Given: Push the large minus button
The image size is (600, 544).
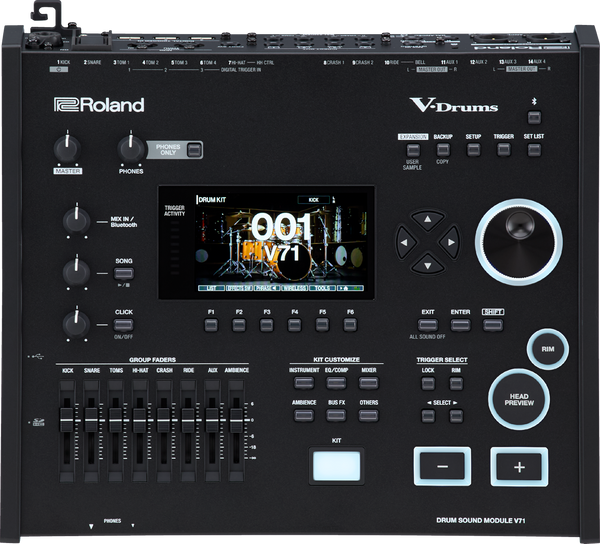Looking at the screenshot, I should [442, 466].
